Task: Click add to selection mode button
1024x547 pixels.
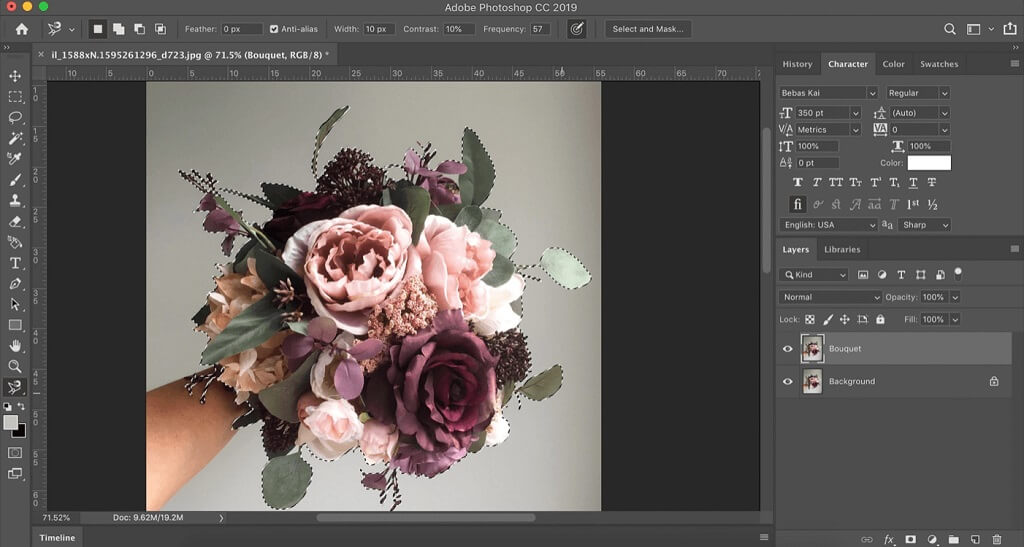Action: tap(119, 29)
